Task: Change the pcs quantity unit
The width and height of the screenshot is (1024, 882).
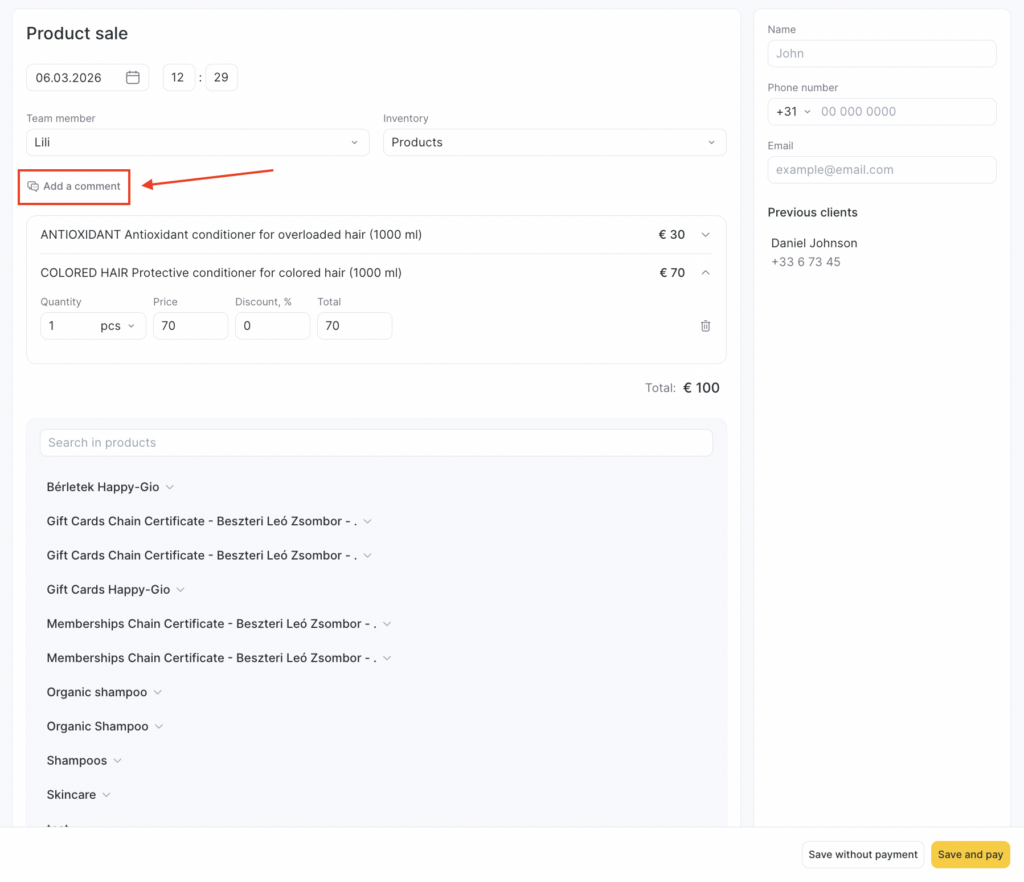Action: tap(117, 326)
